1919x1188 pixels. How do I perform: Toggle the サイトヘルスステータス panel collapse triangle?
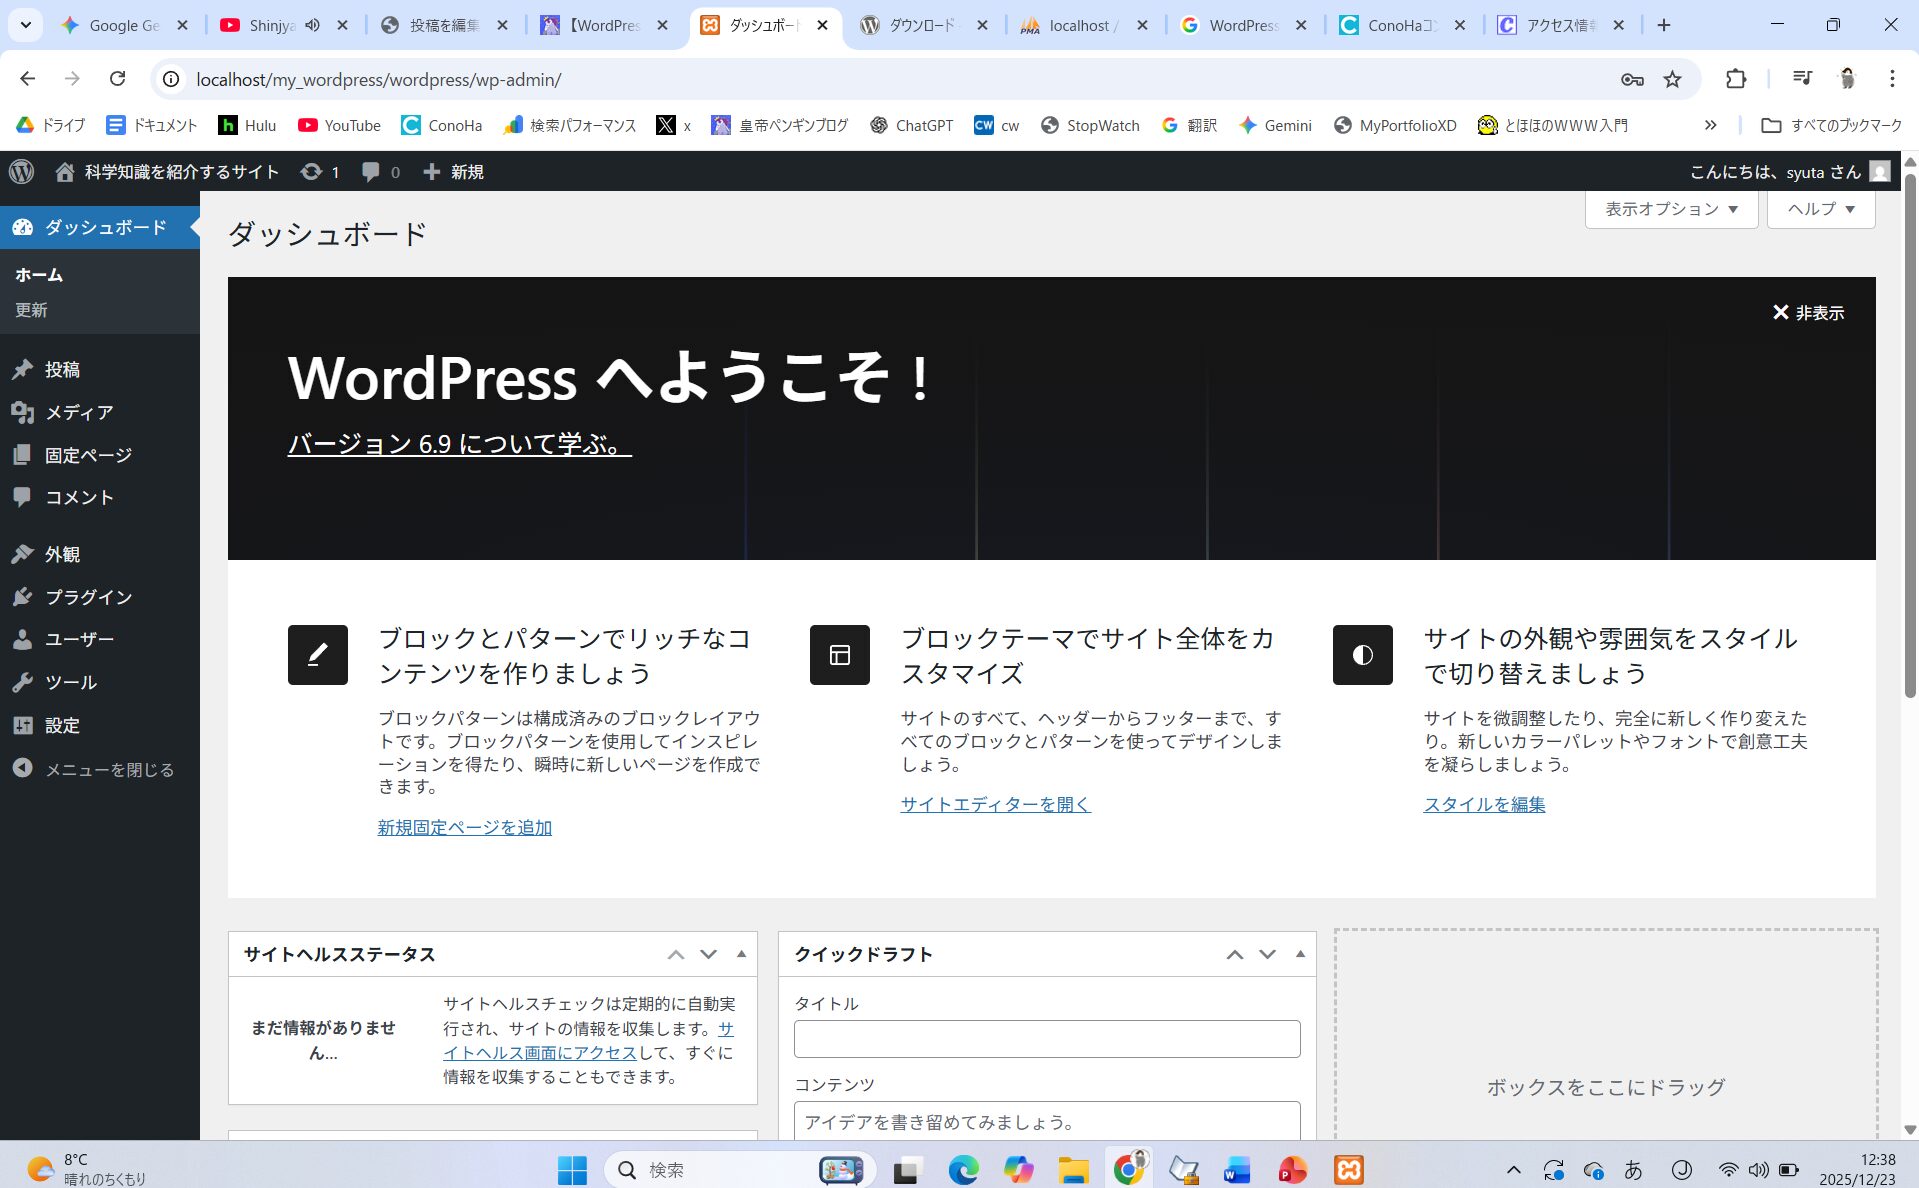pos(741,954)
